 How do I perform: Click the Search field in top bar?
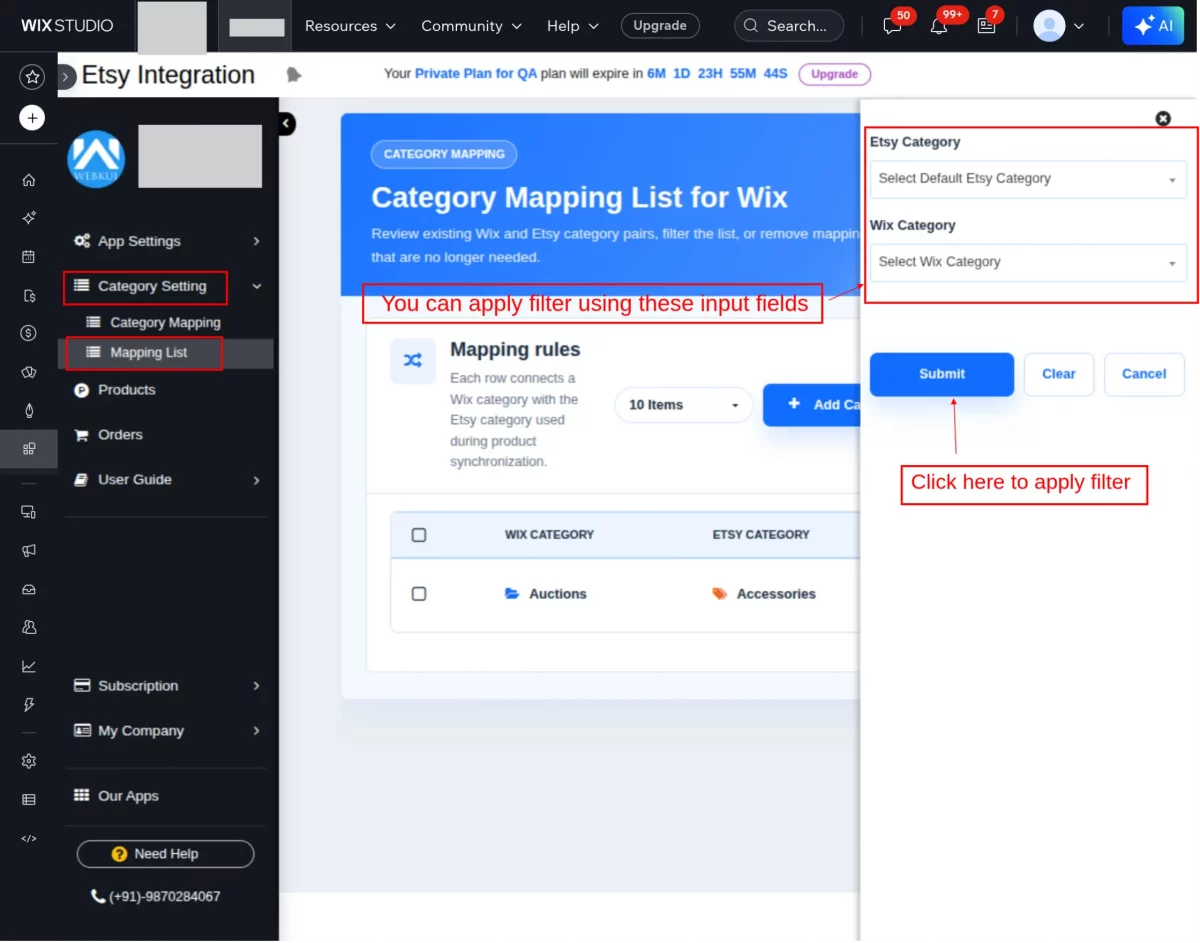pyautogui.click(x=789, y=26)
